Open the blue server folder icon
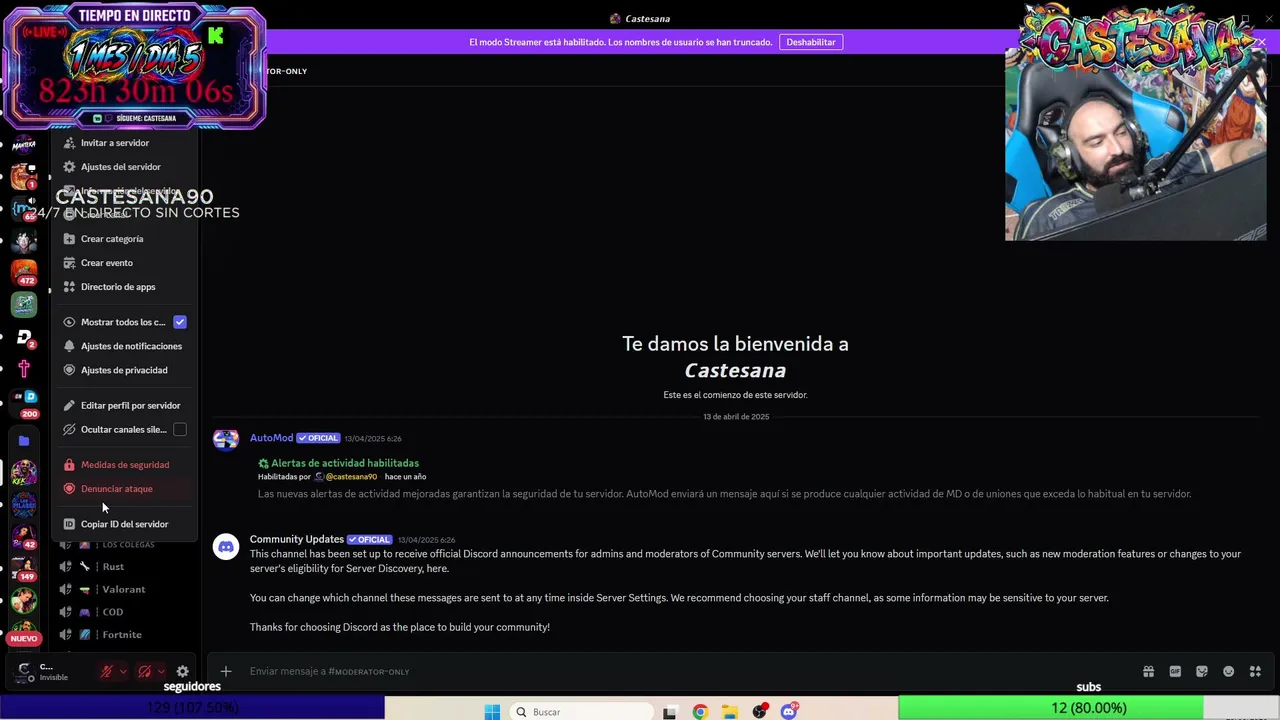1280x720 pixels. [24, 441]
